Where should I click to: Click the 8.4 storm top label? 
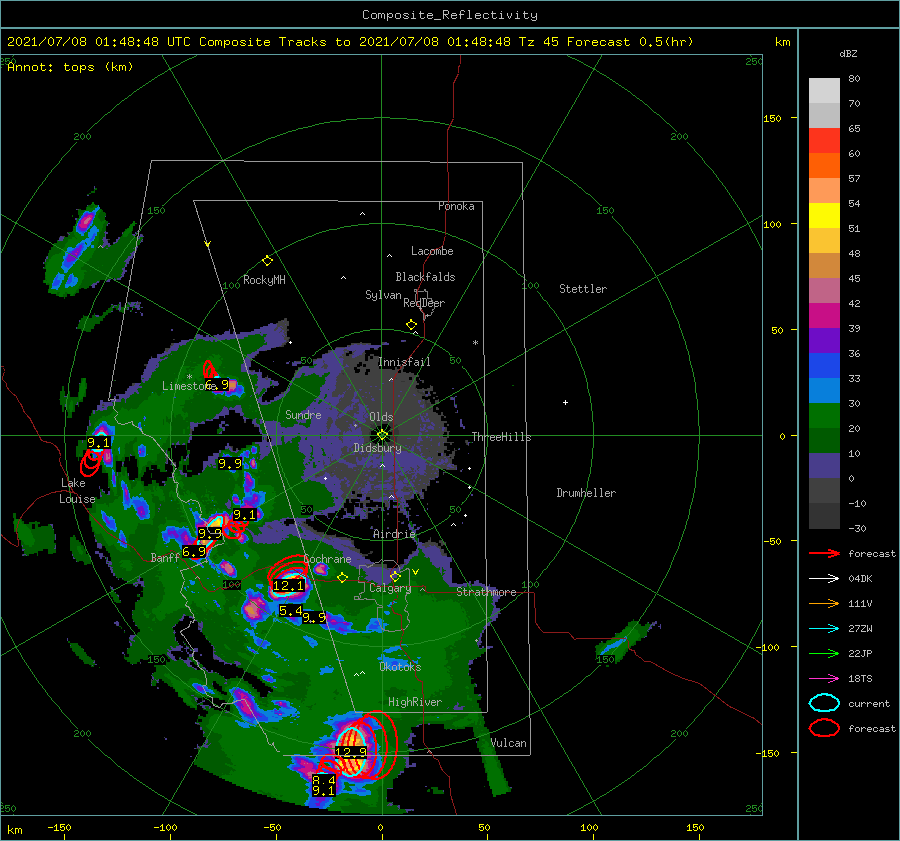(x=324, y=780)
